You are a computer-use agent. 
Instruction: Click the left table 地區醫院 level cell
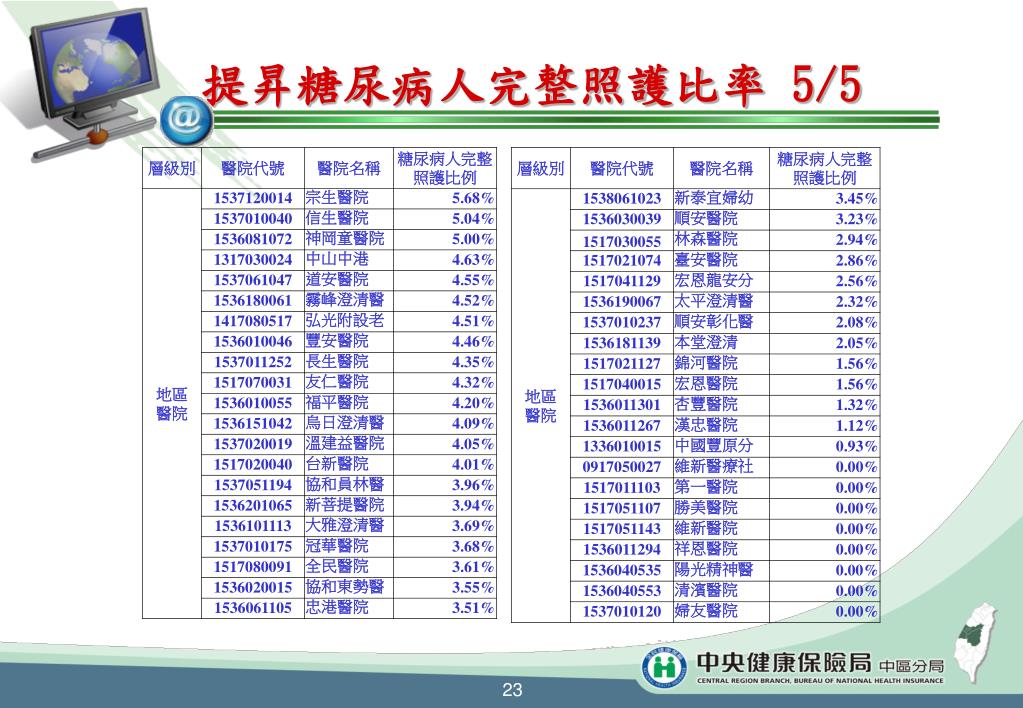pyautogui.click(x=172, y=404)
